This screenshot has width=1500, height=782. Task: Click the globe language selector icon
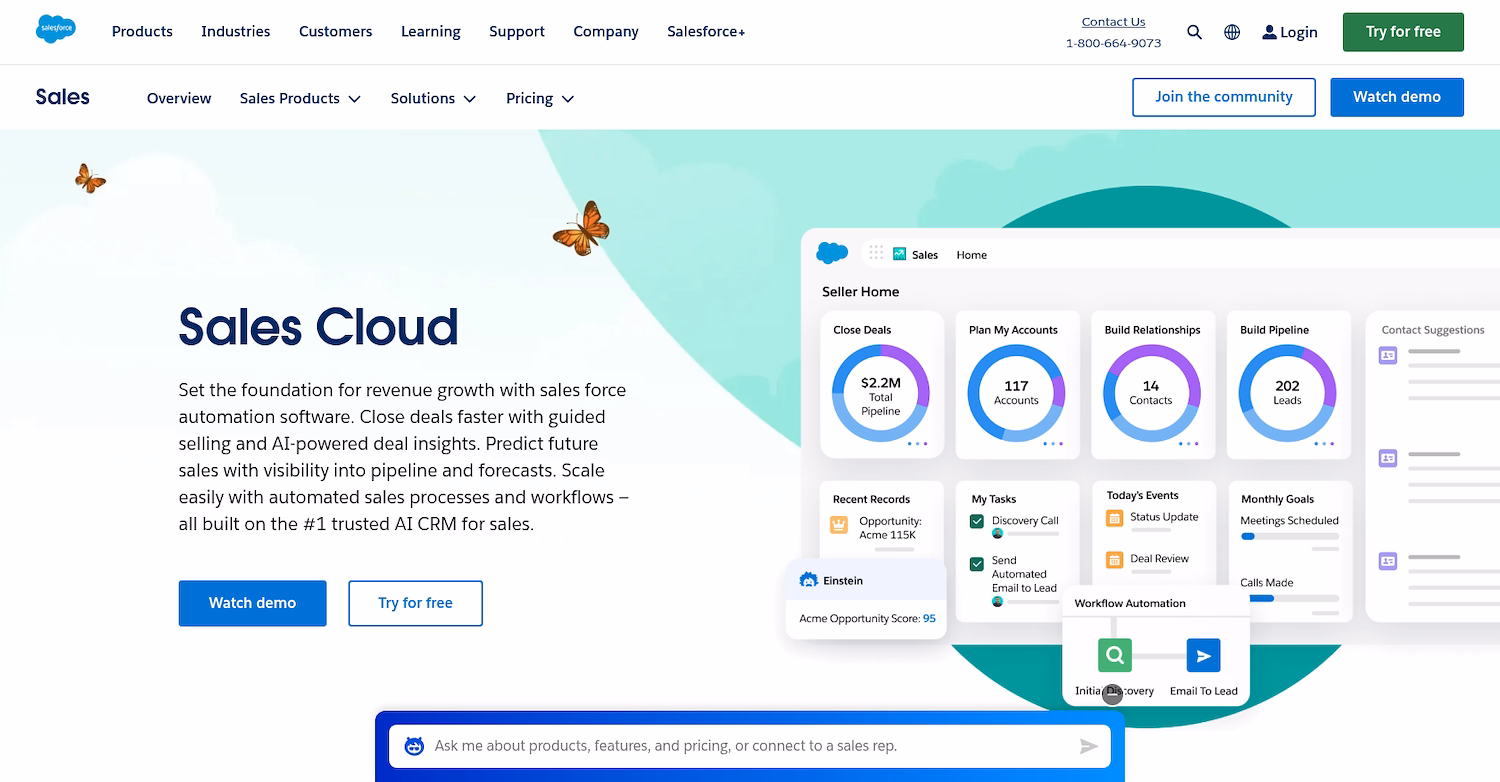tap(1231, 32)
